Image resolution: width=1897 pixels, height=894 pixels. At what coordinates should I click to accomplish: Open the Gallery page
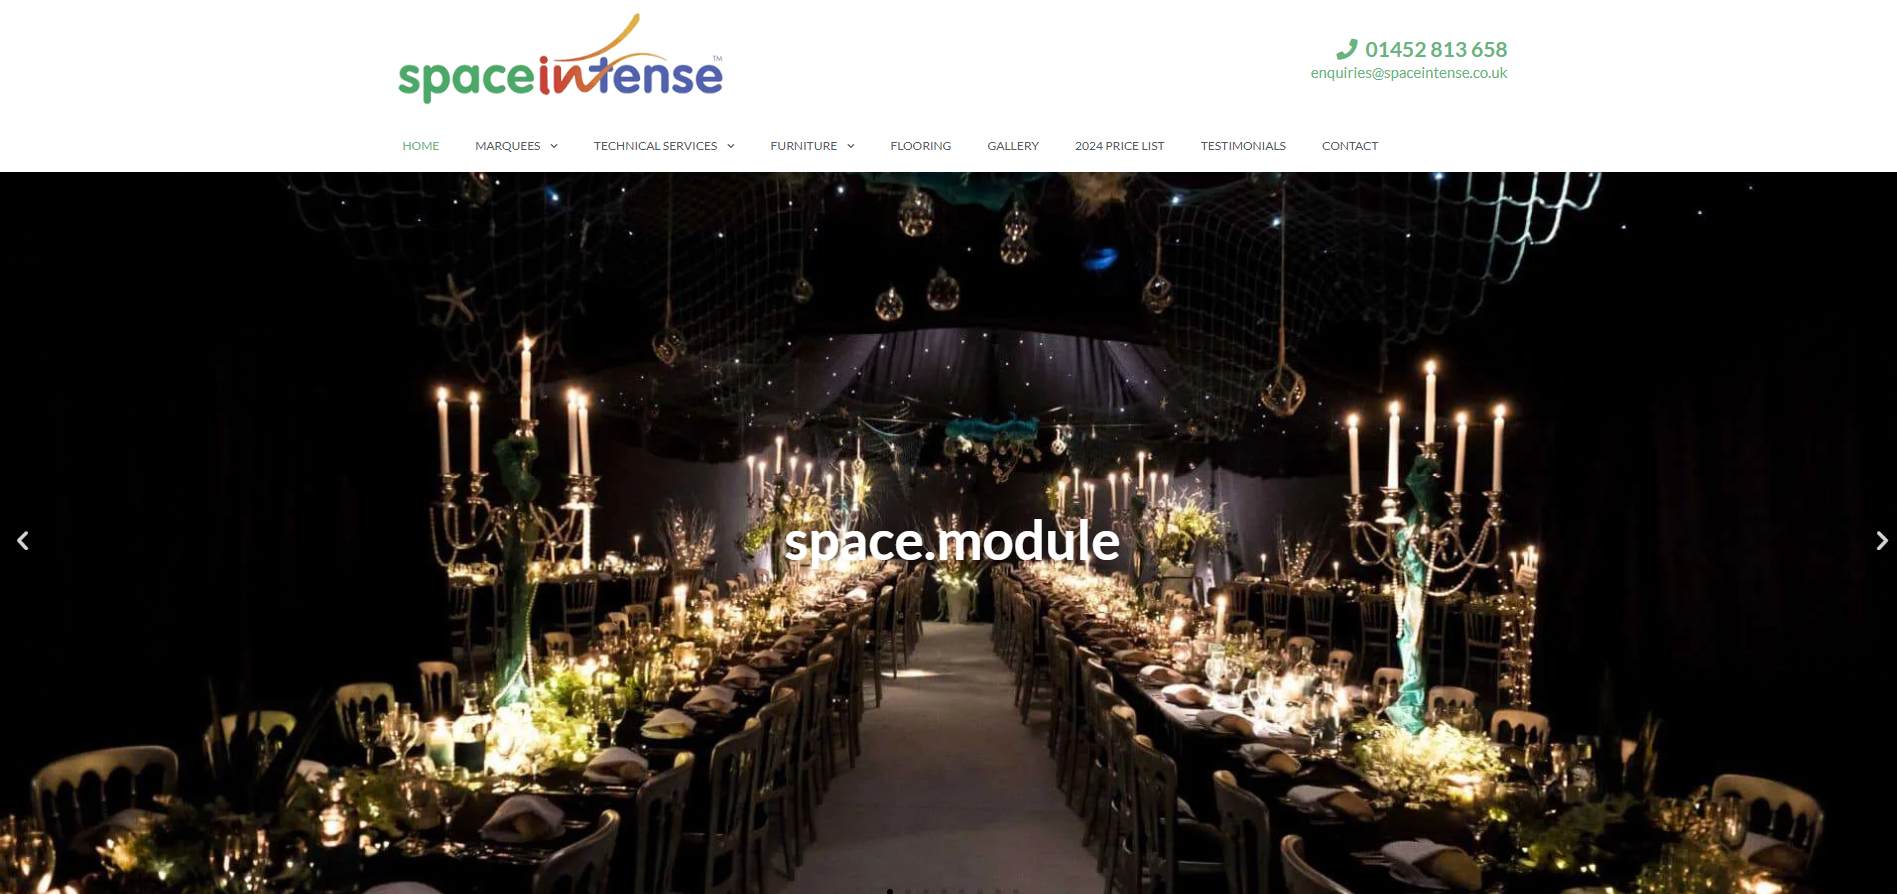(x=1013, y=146)
